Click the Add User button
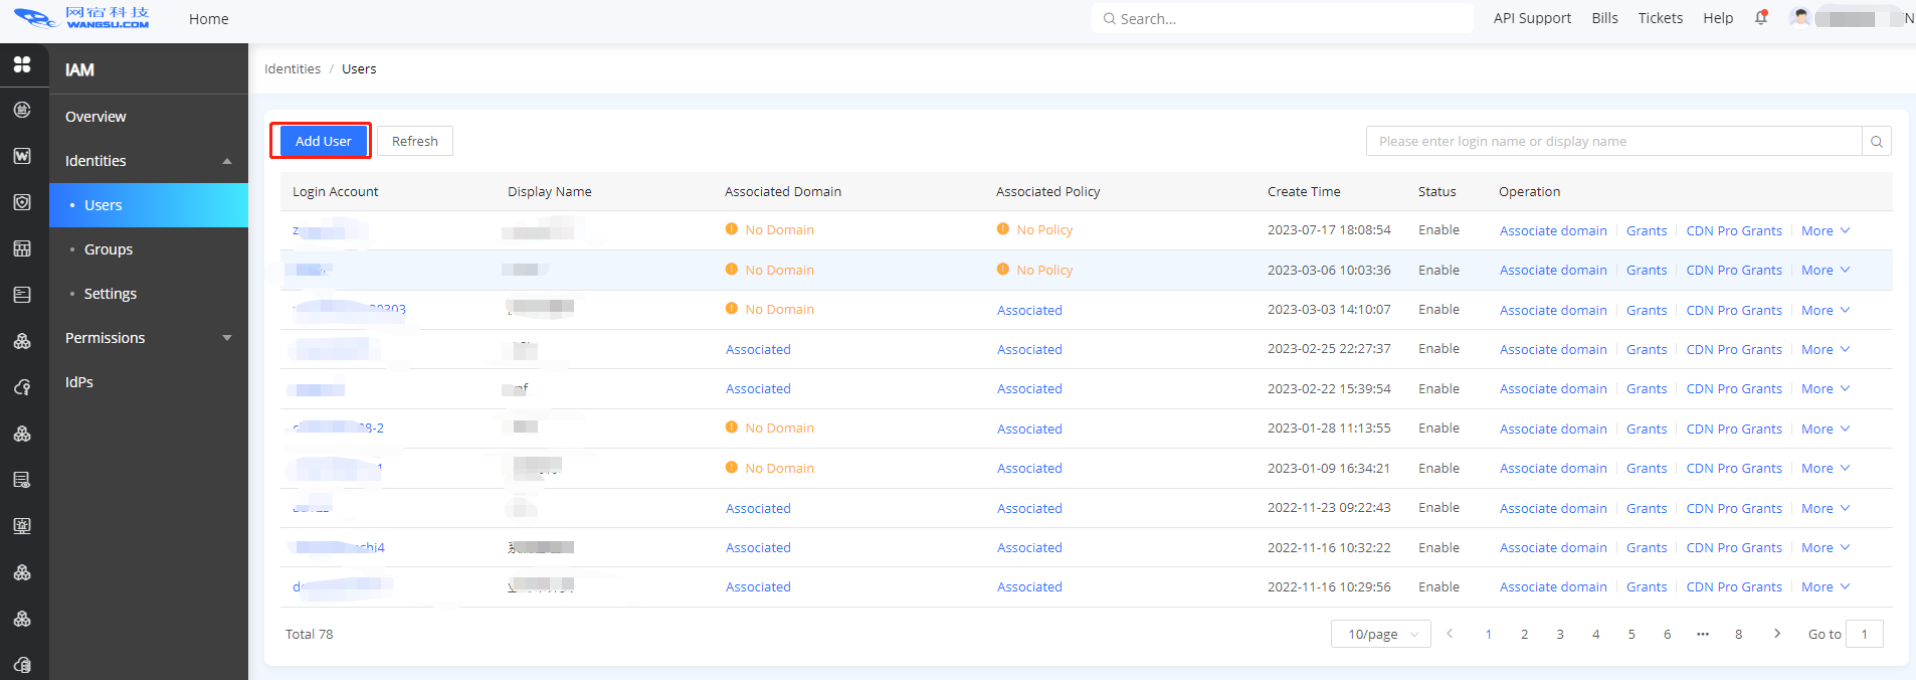1916x680 pixels. [x=322, y=141]
